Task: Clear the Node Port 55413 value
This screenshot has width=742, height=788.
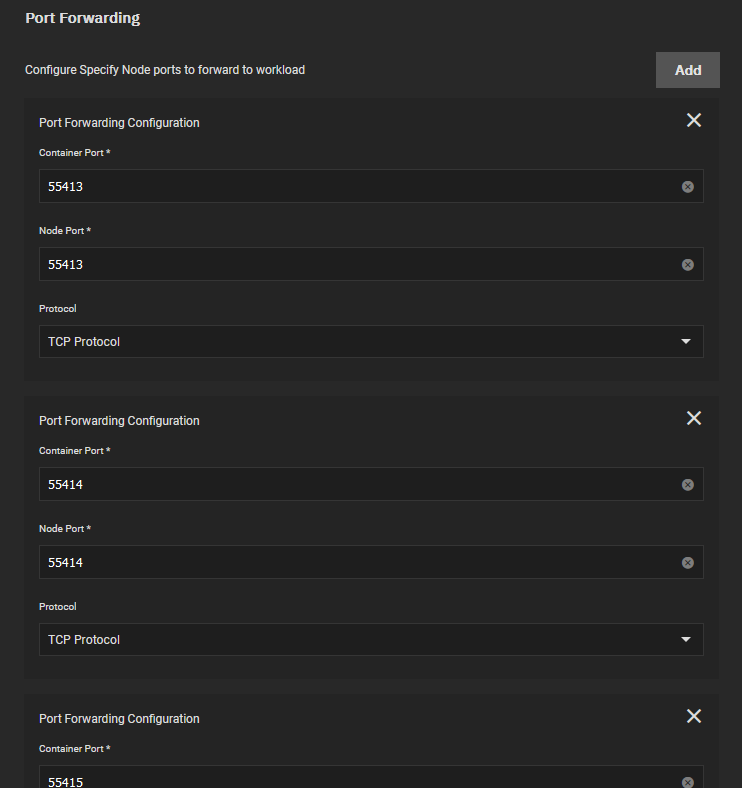Action: tap(688, 265)
